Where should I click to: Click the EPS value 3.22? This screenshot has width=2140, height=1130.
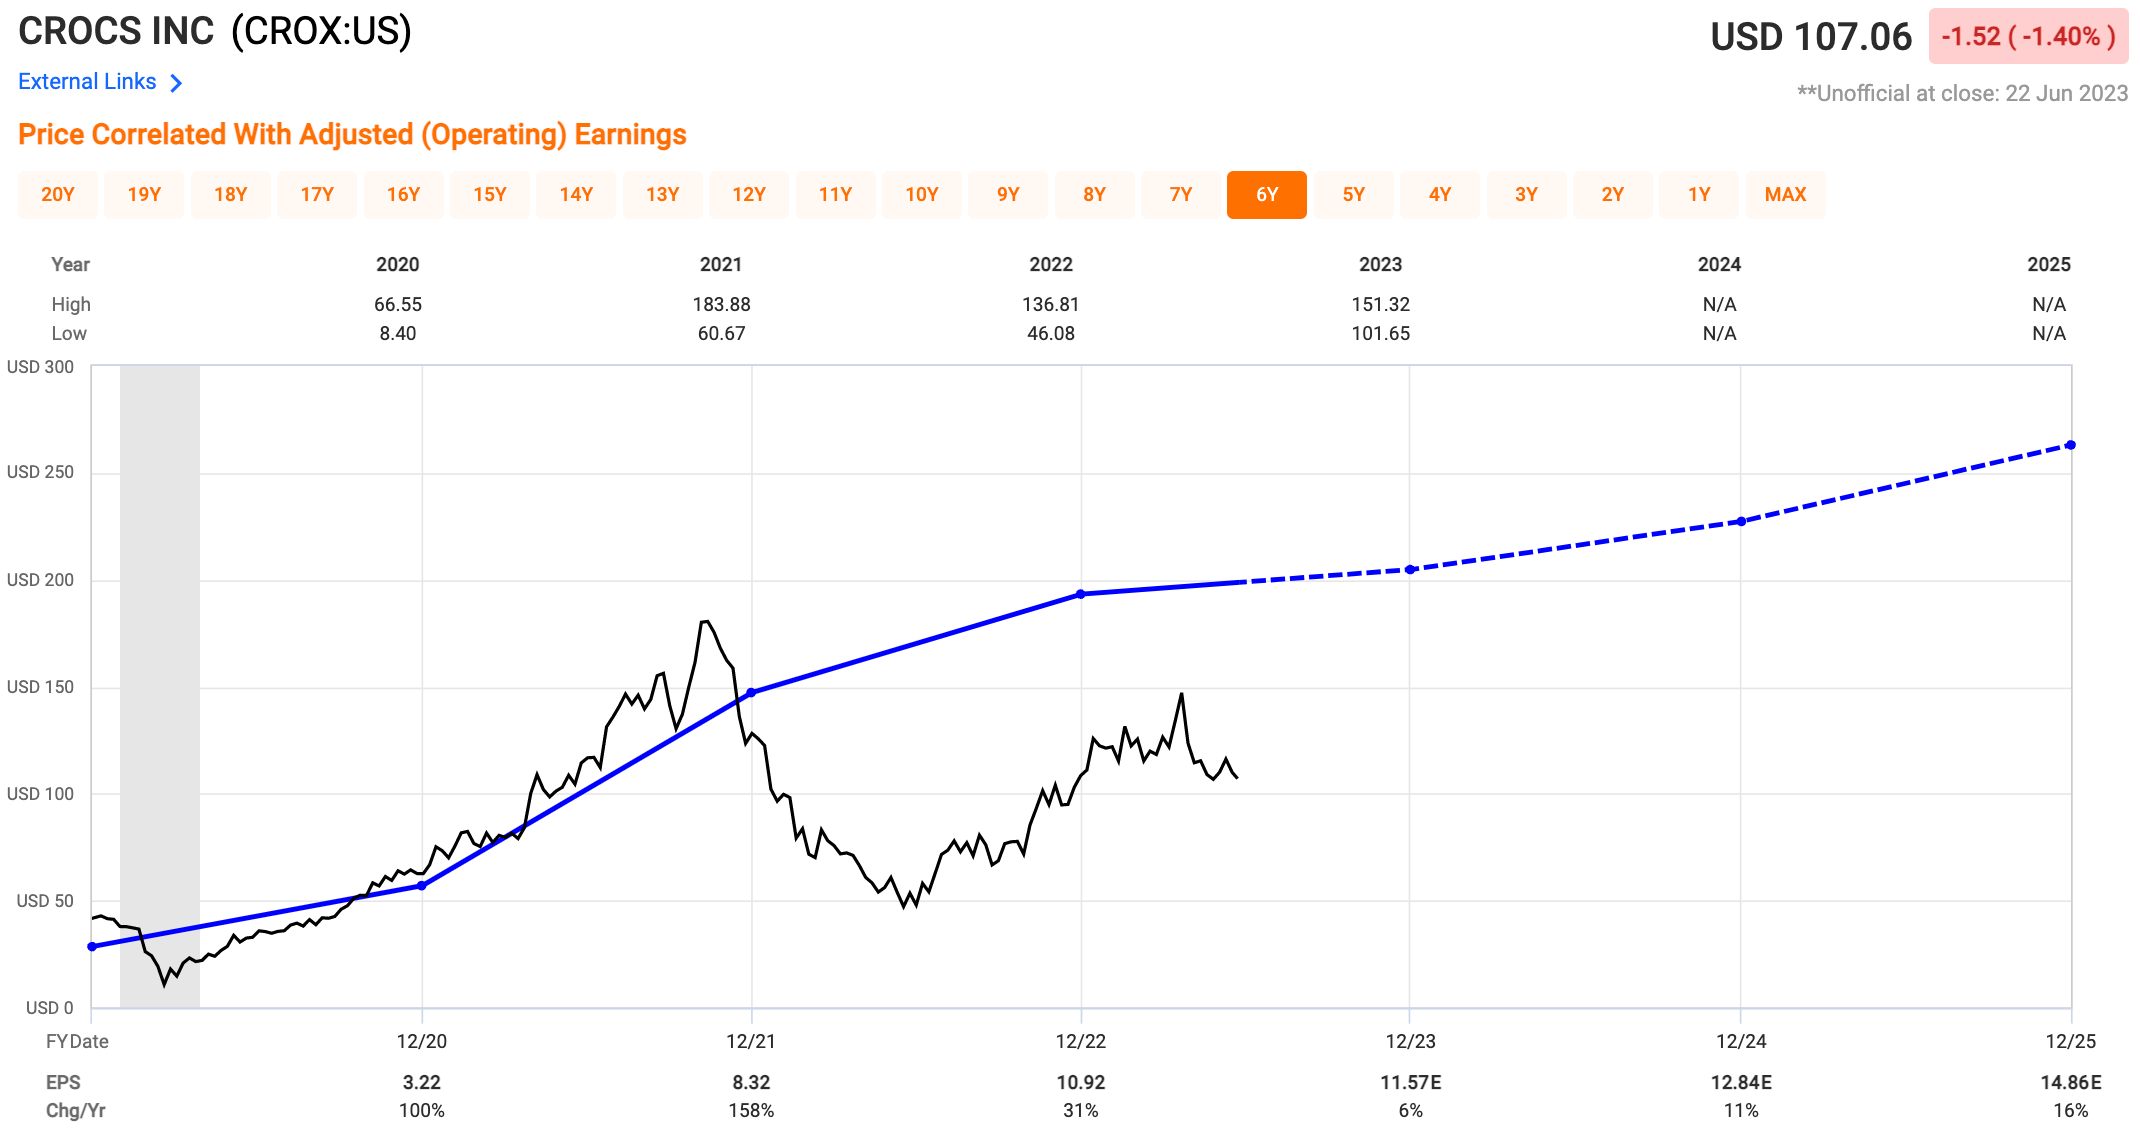coord(422,1083)
